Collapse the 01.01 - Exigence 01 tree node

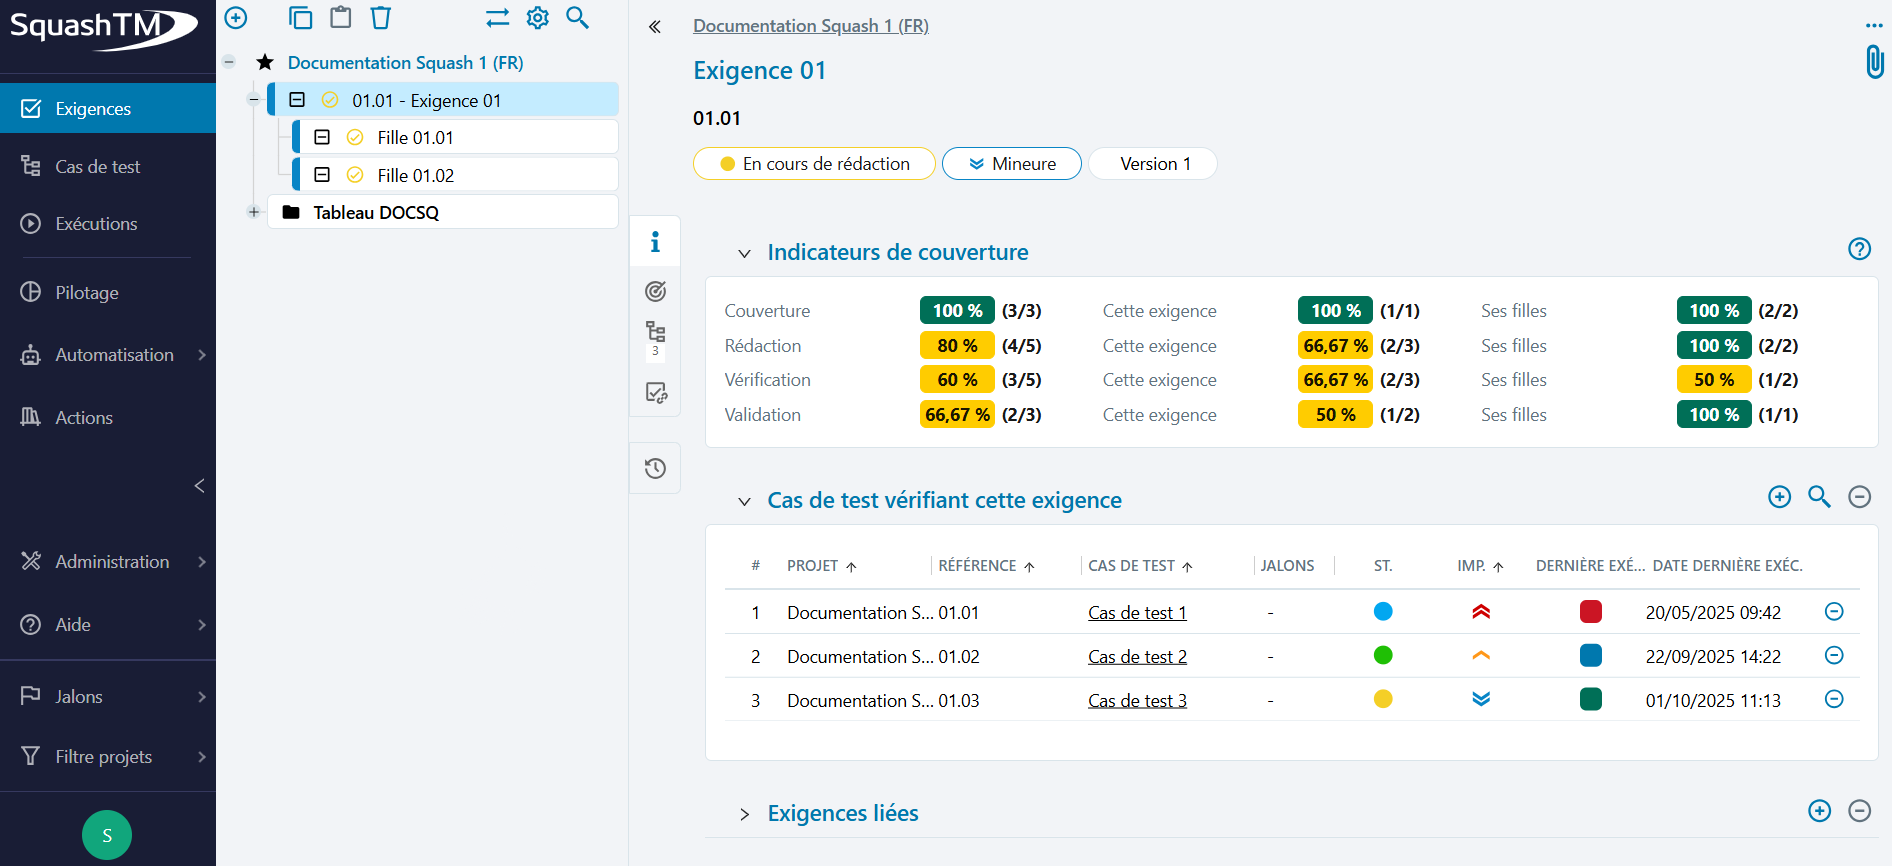254,100
